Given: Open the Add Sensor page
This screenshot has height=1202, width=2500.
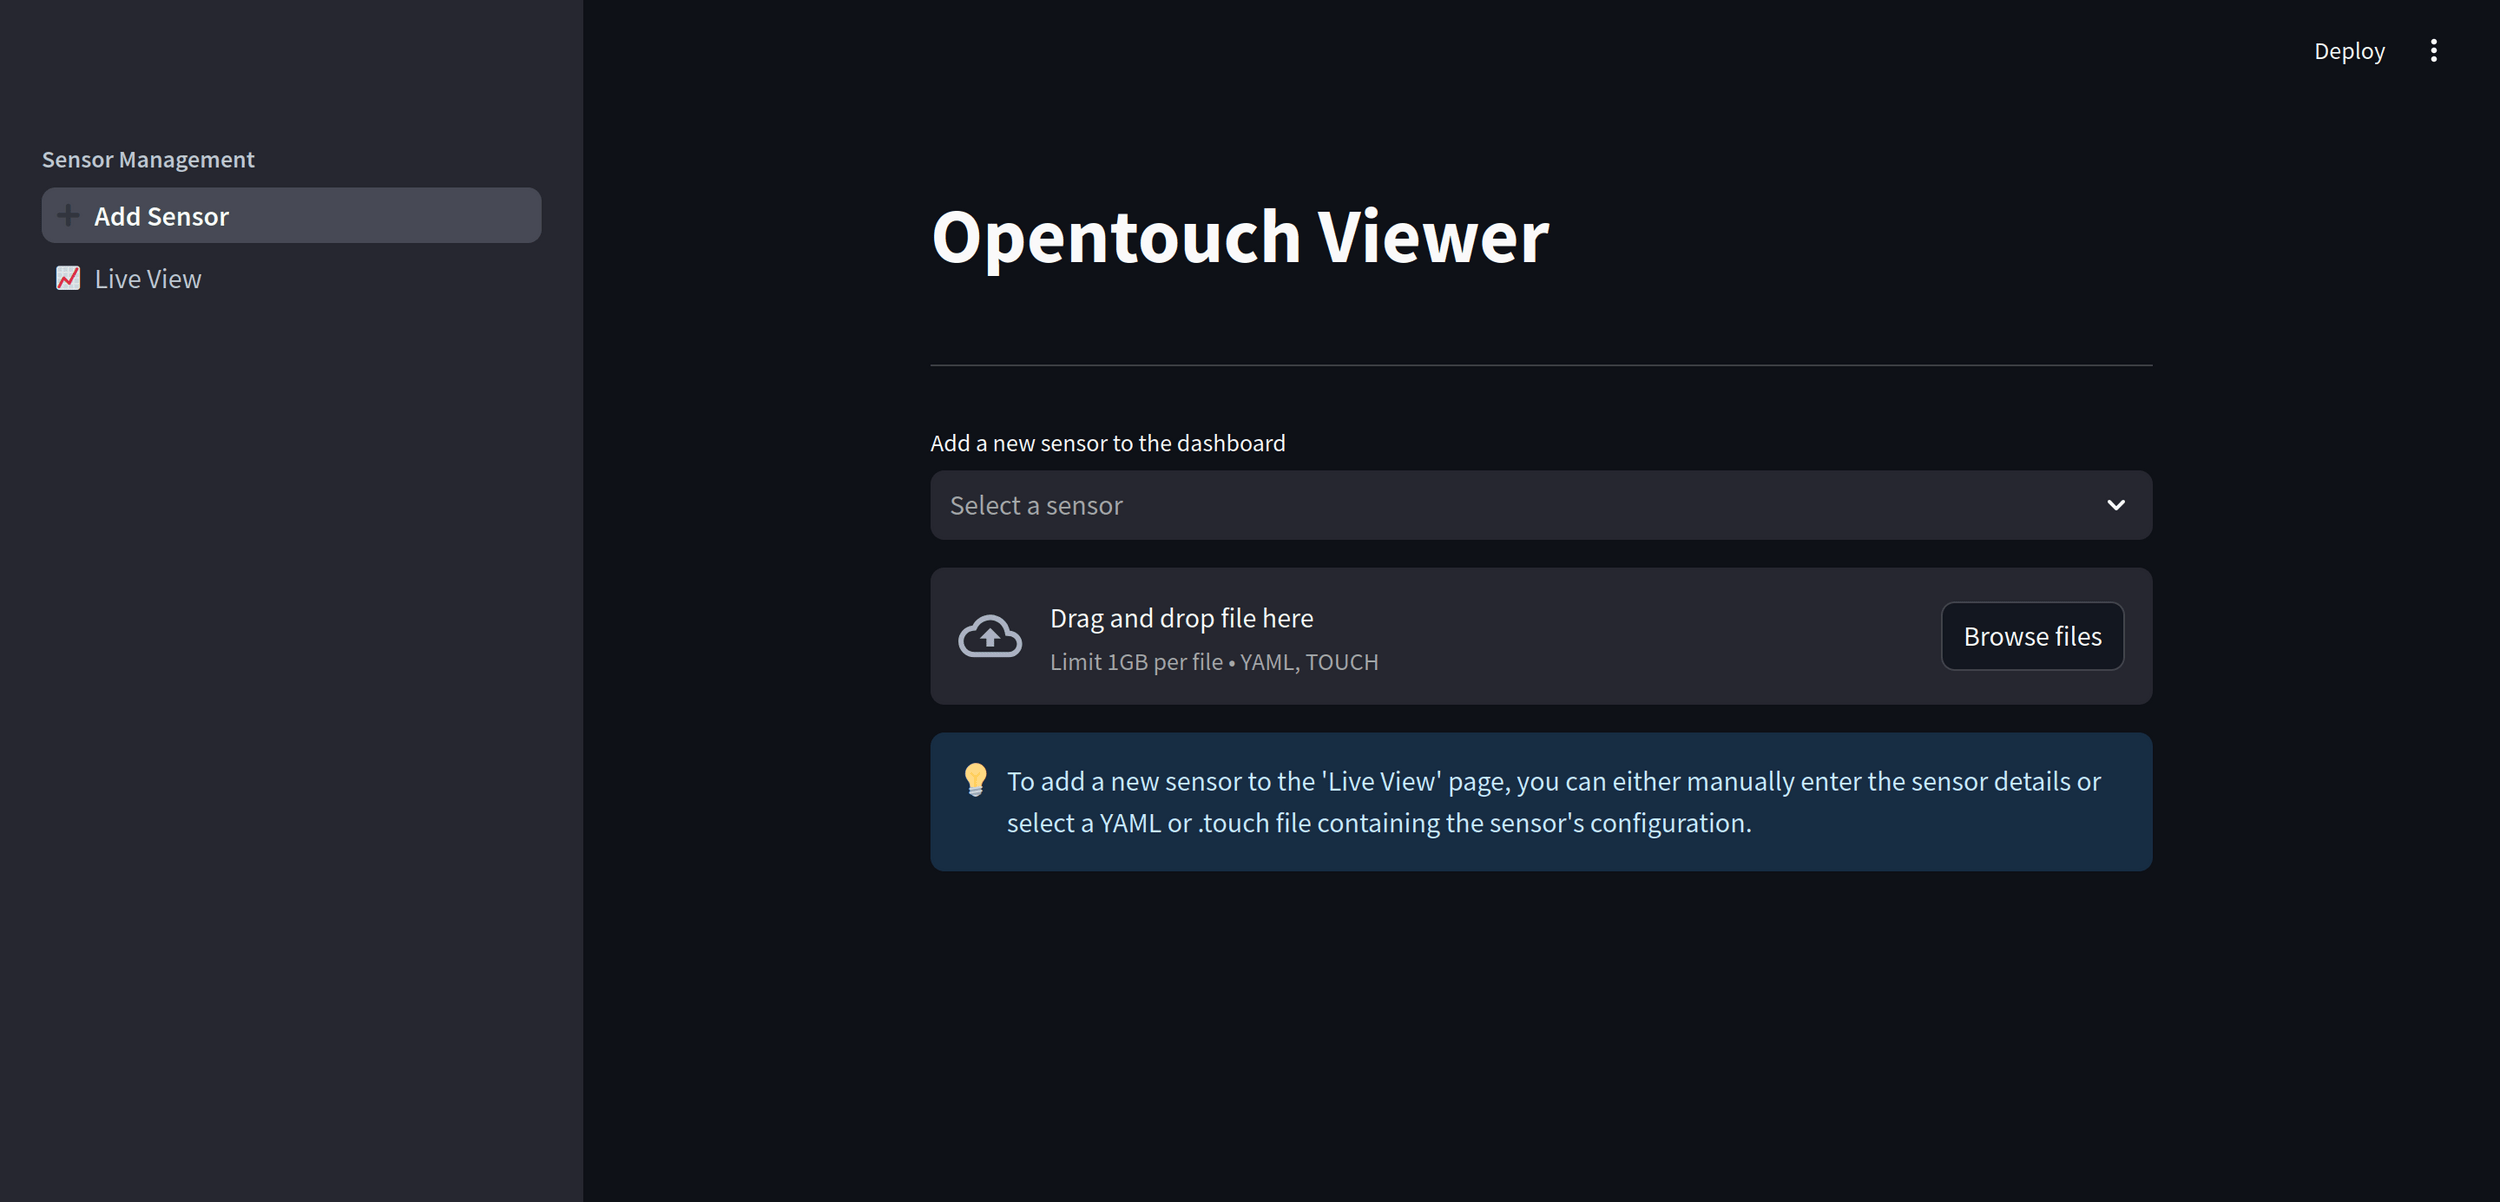Looking at the screenshot, I should [162, 216].
